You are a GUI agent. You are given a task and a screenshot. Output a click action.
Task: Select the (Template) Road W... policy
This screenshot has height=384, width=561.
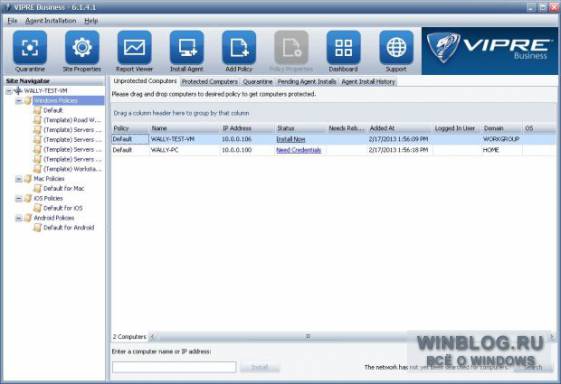(x=72, y=120)
